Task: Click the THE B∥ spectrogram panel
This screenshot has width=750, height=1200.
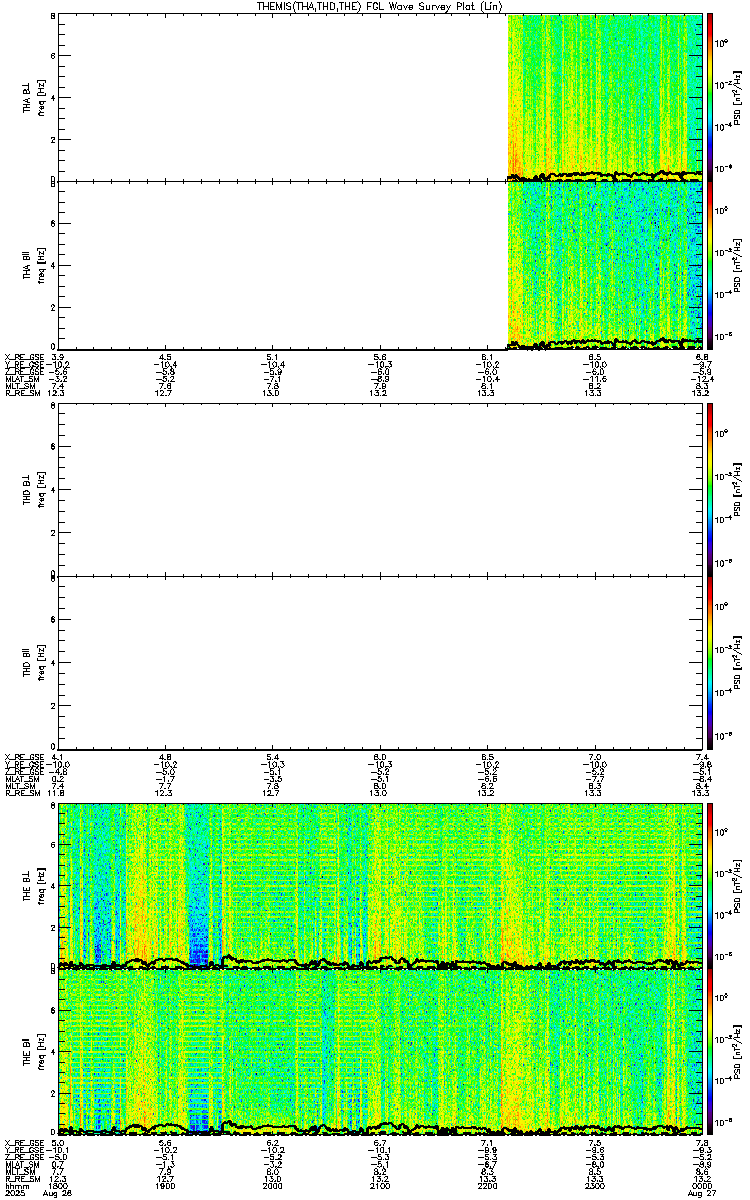Action: [379, 1051]
